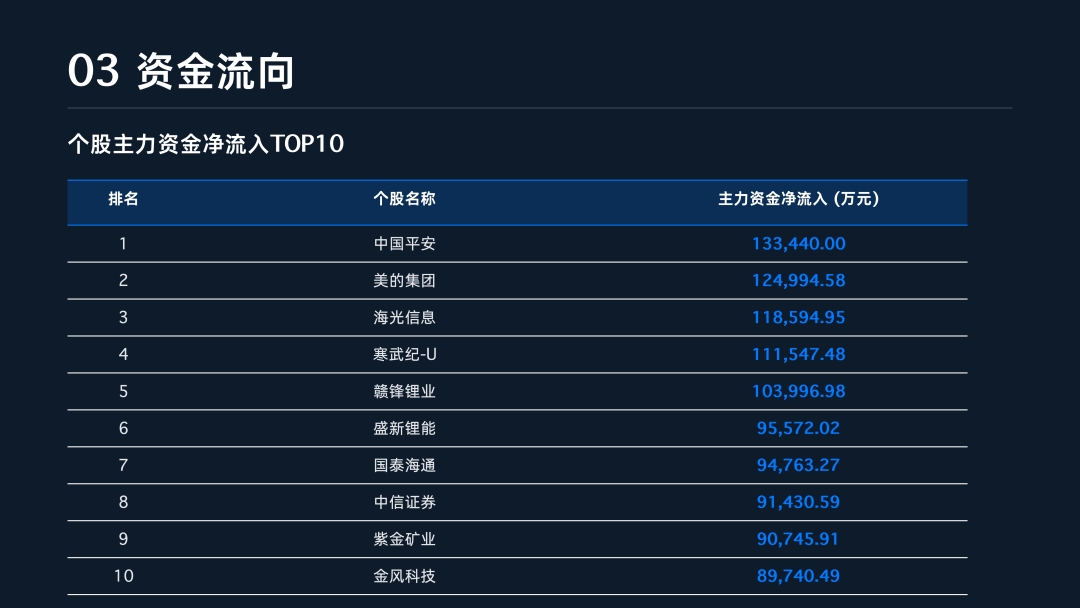Select the 个股主力资金净流入TOP10 subtitle

point(205,144)
